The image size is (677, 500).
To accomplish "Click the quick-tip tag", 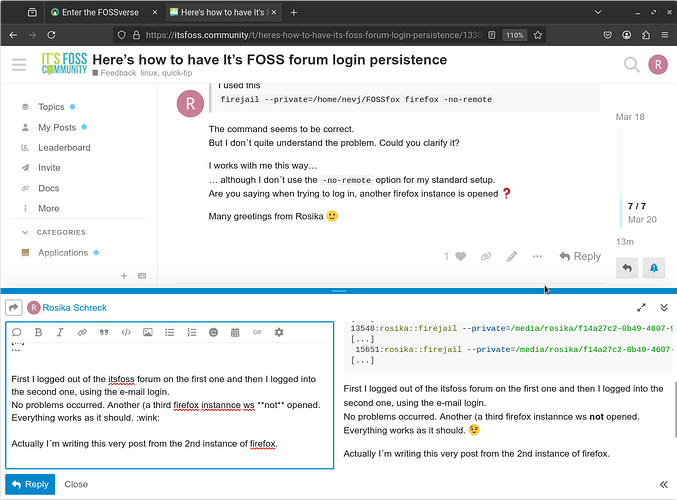I will click(x=177, y=73).
